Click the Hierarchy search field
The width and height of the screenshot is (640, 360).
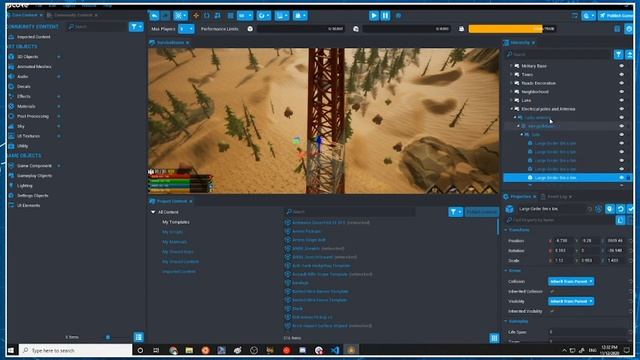558,54
